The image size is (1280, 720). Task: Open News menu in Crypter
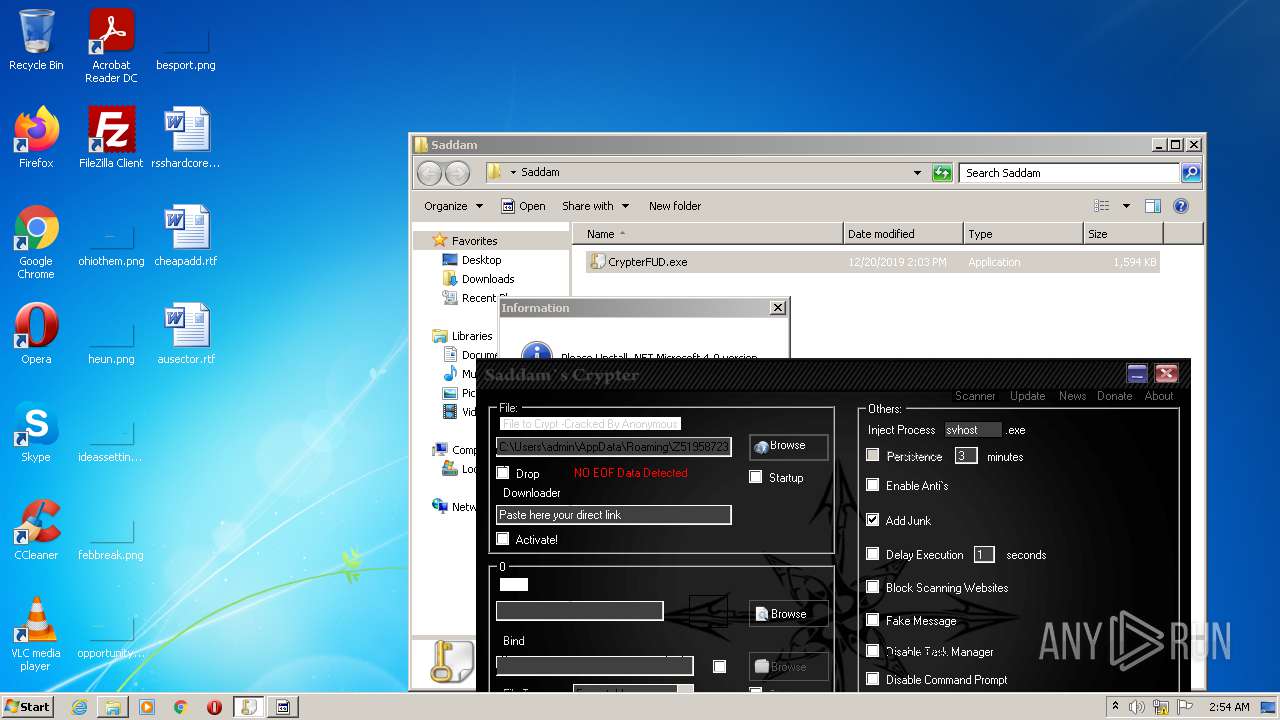(1072, 396)
